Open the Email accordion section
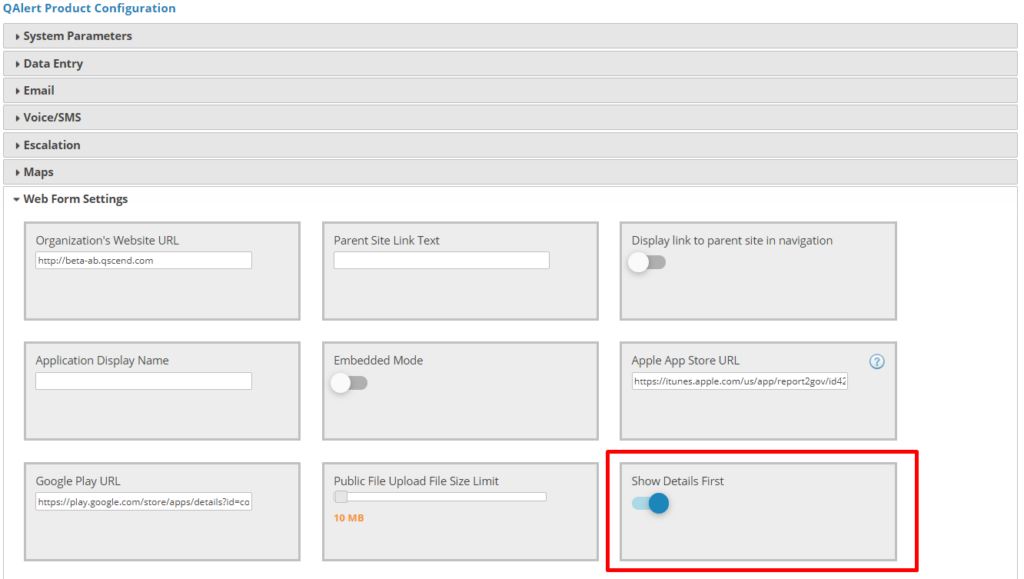Screen dimensions: 1024x579 coord(39,91)
